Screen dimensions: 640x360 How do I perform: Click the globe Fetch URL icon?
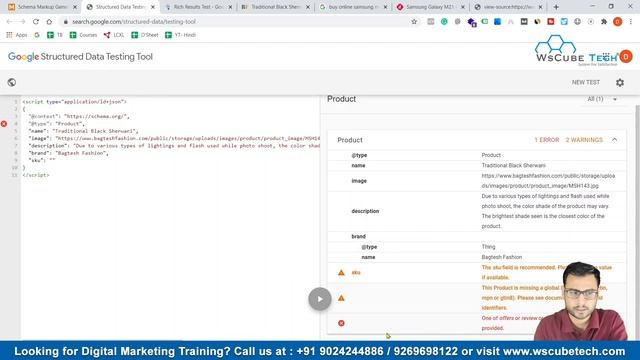(11, 82)
